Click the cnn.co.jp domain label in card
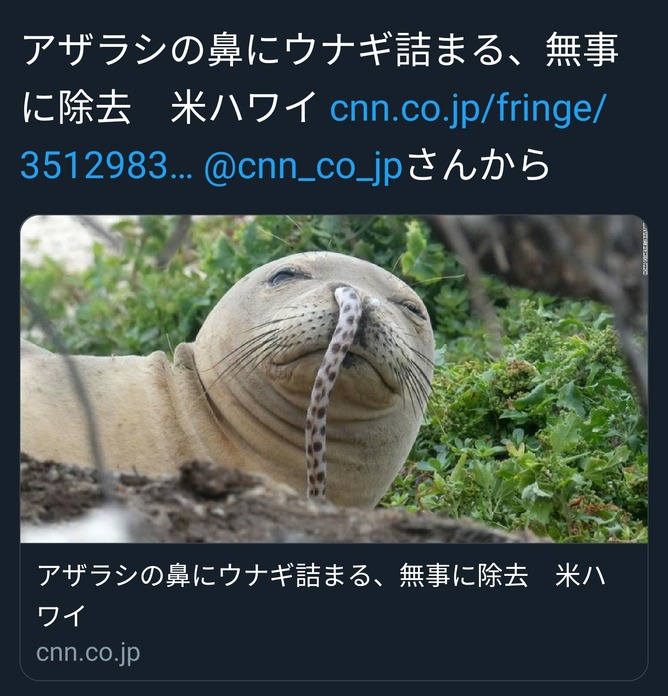Viewport: 668px width, 696px height. 88,652
